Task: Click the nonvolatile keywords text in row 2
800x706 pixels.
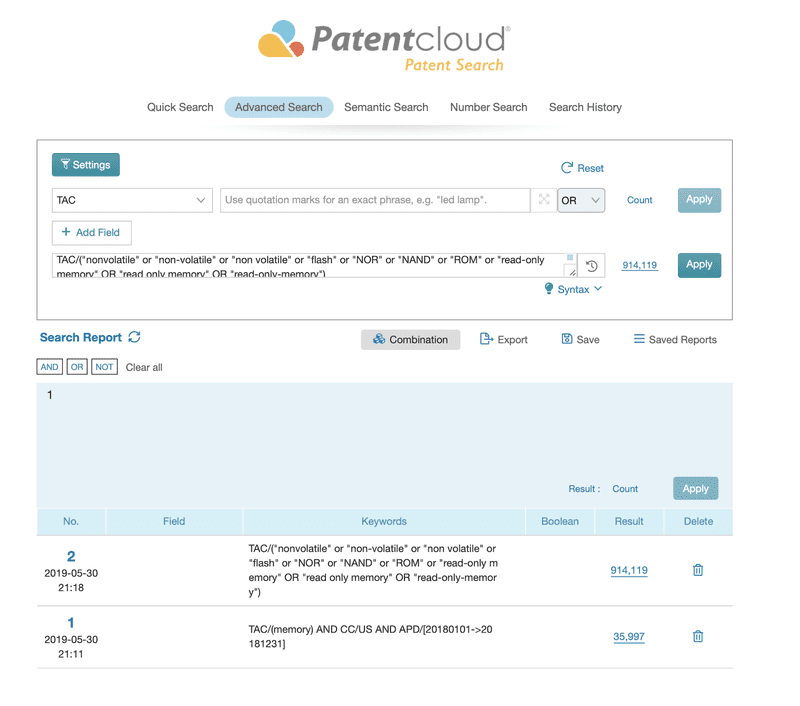Action: coord(373,570)
